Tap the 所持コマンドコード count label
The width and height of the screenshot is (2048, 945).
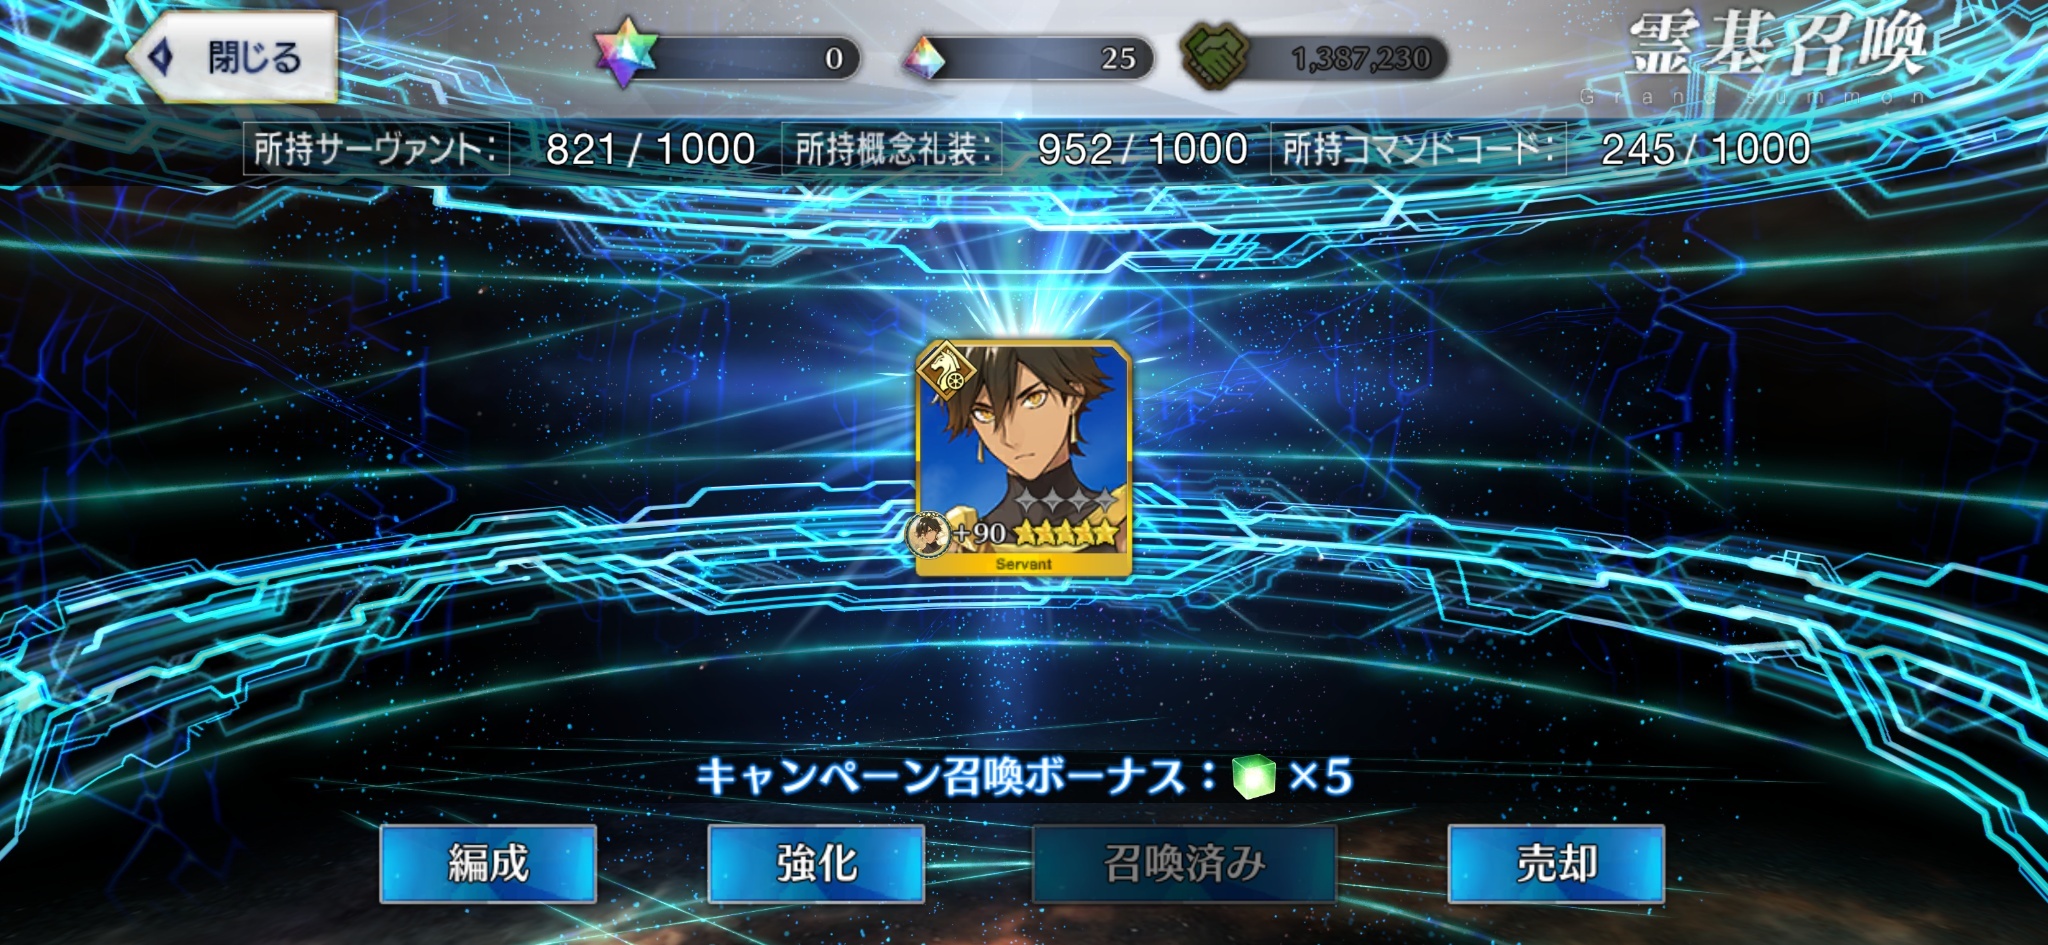pos(1418,149)
